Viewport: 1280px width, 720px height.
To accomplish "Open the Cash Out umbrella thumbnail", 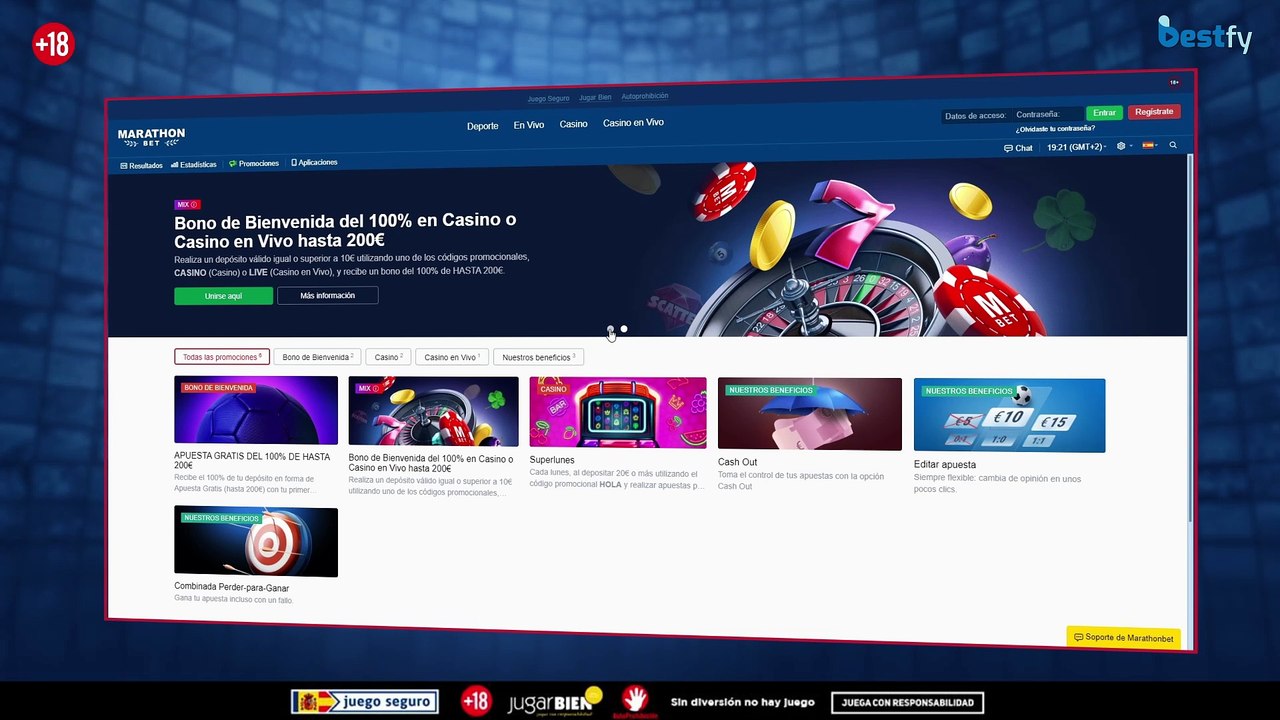I will point(810,414).
